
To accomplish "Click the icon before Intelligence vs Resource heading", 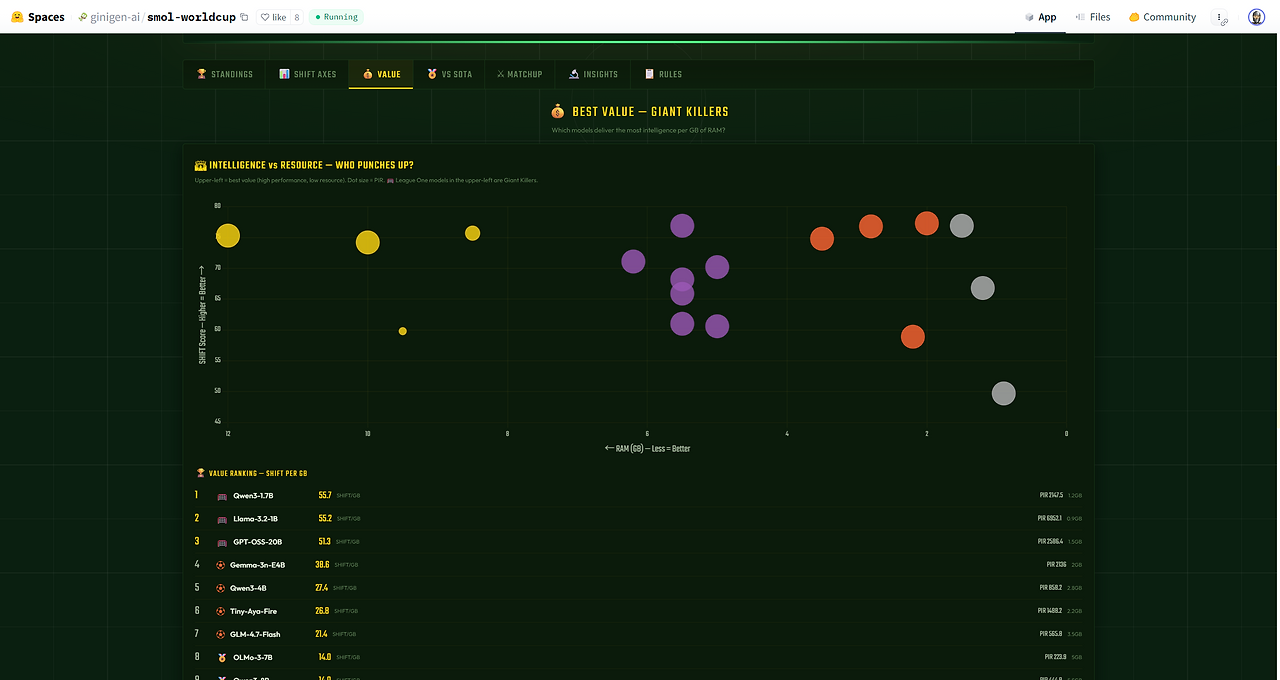I will click(x=200, y=165).
